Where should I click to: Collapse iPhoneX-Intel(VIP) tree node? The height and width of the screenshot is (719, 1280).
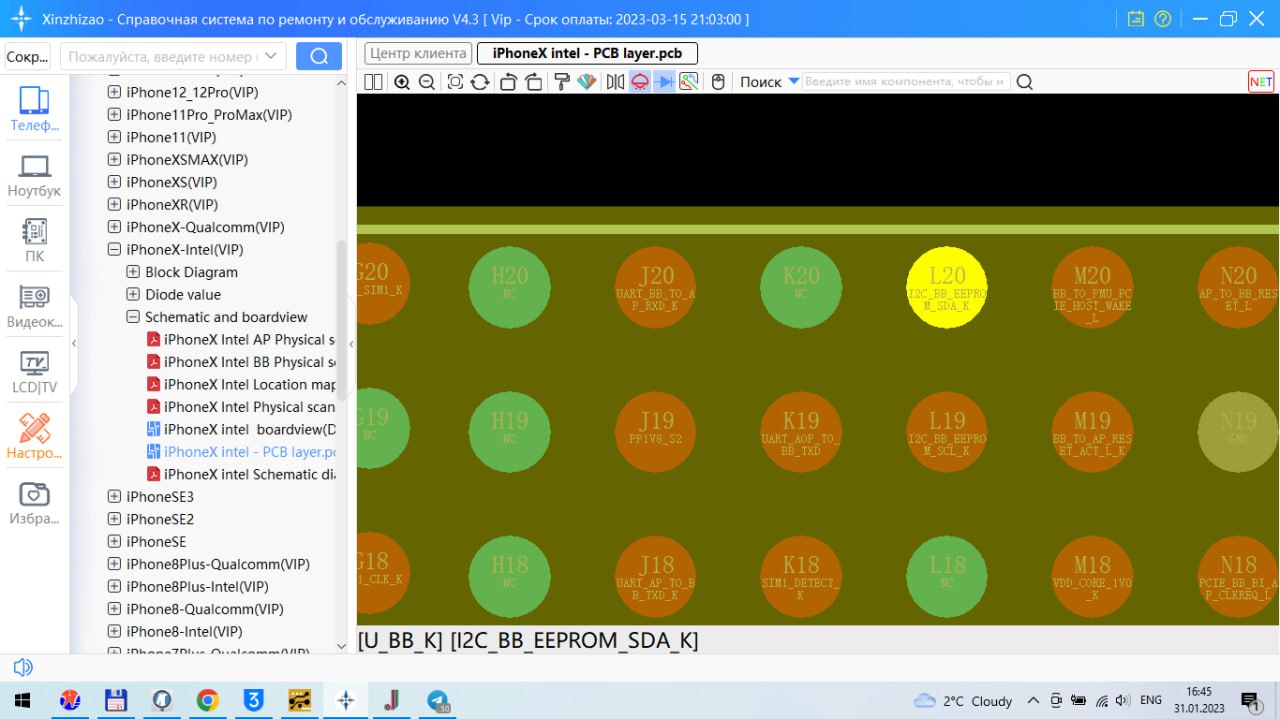(x=114, y=250)
